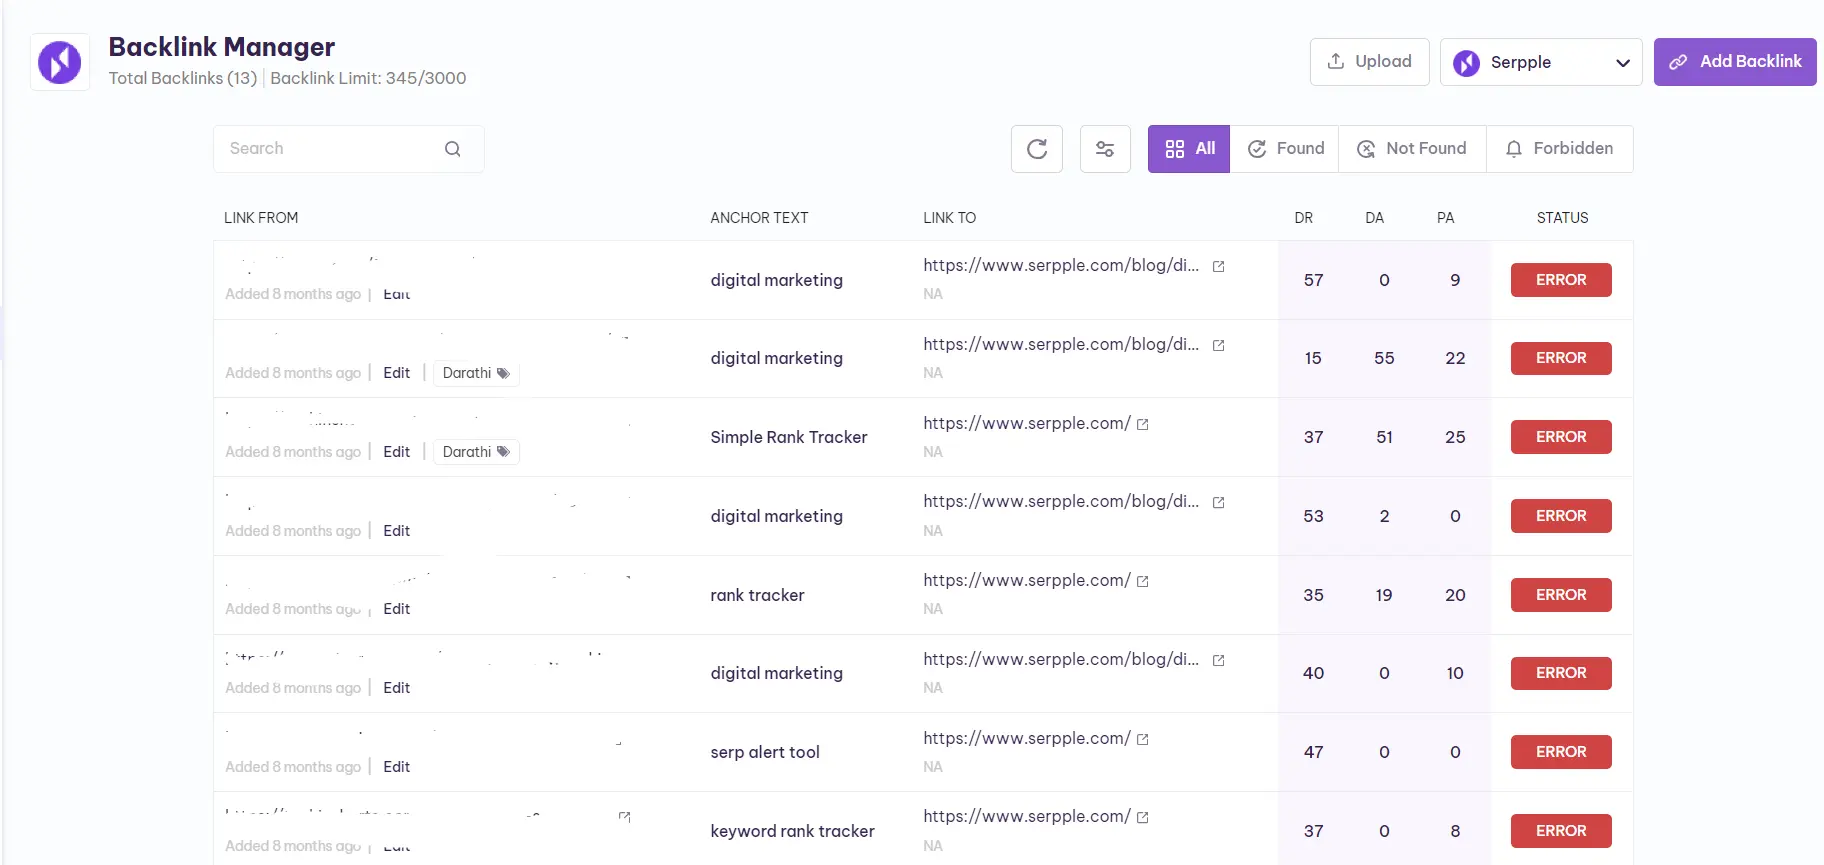Click the Add Backlink button

coord(1735,62)
